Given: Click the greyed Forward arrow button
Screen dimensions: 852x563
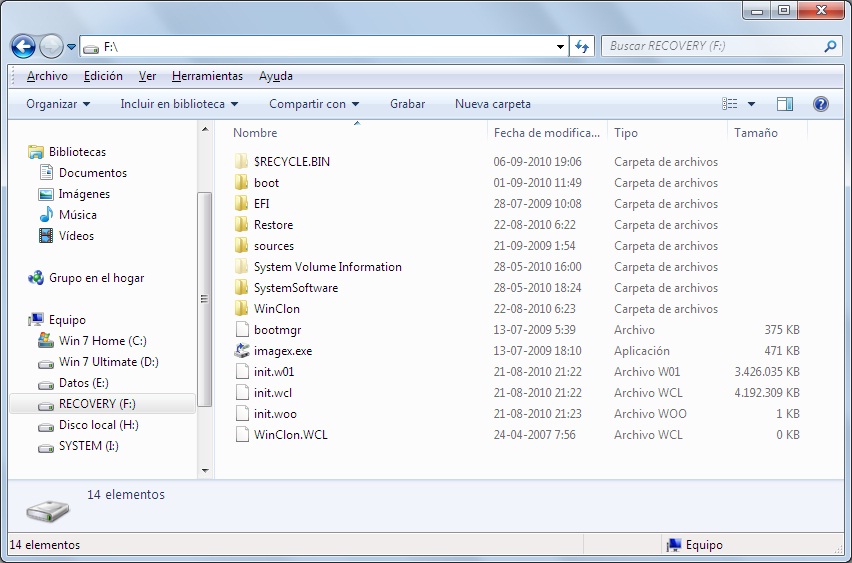Looking at the screenshot, I should [52, 47].
